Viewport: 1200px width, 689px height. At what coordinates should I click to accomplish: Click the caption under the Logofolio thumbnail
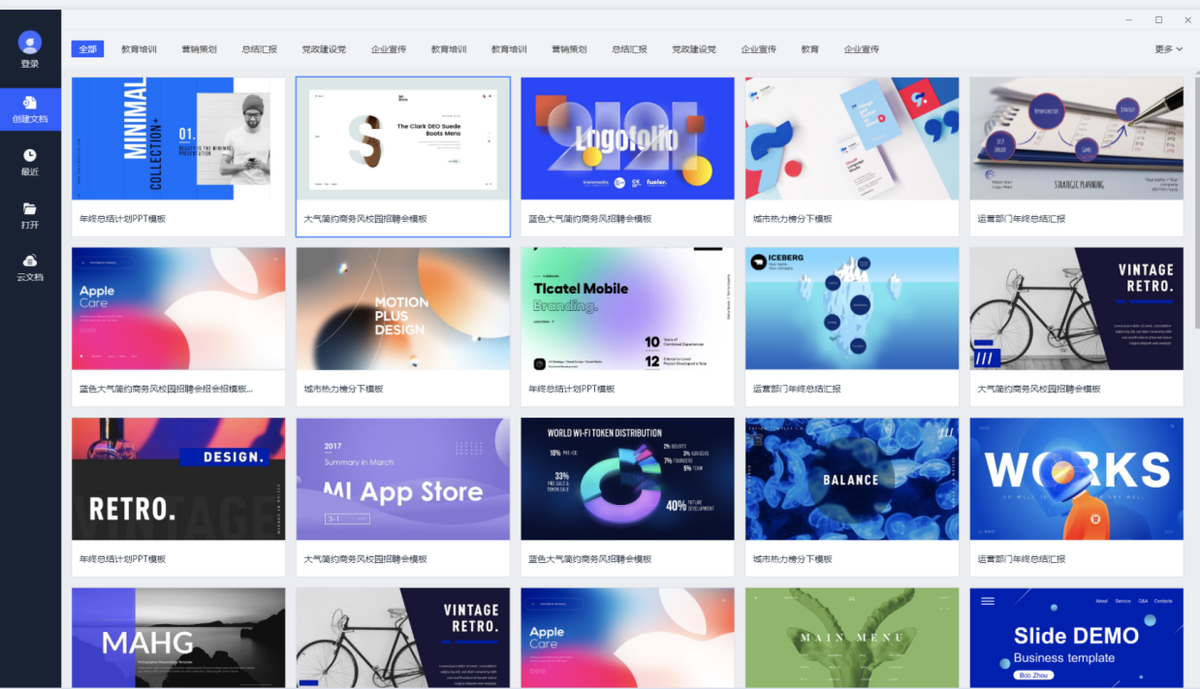pos(590,219)
